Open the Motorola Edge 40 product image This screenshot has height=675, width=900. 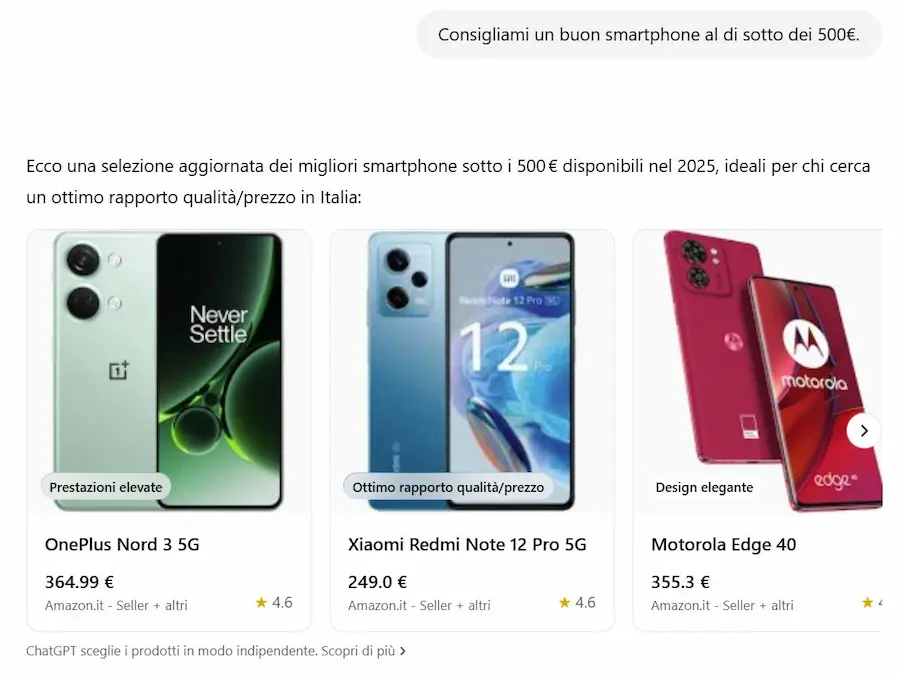[758, 371]
